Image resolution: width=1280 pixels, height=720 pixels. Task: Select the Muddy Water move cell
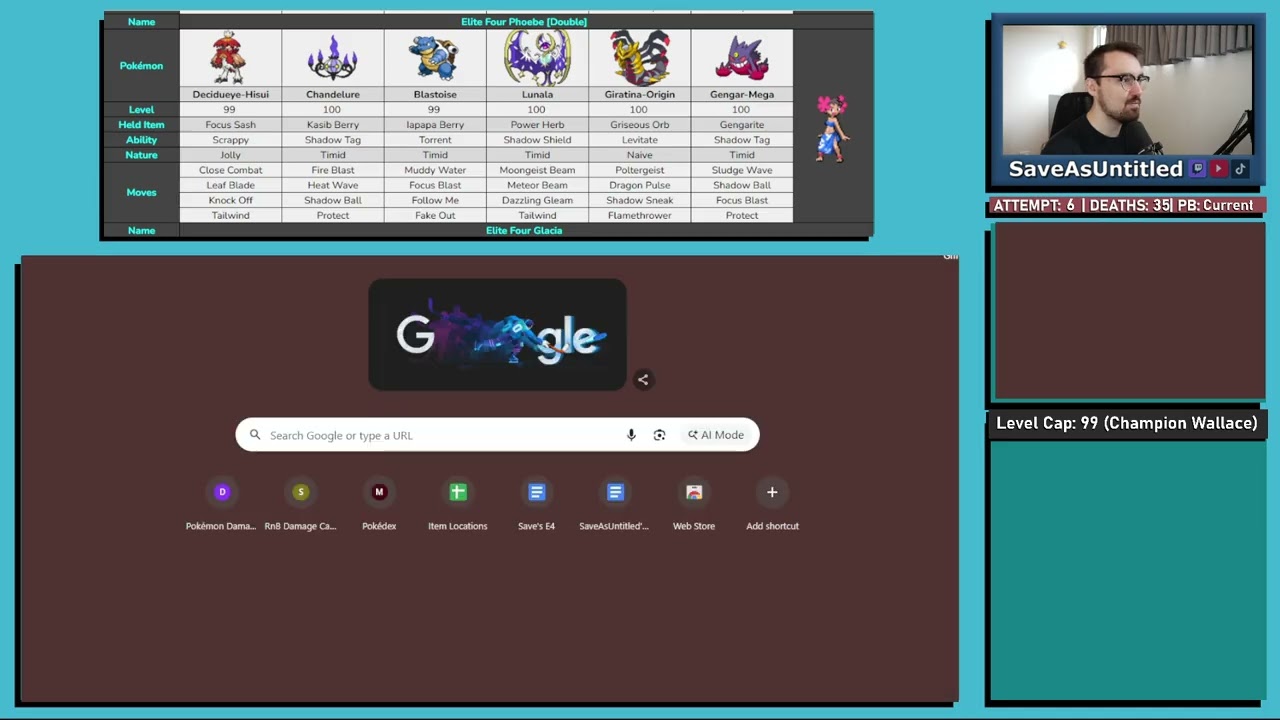435,170
